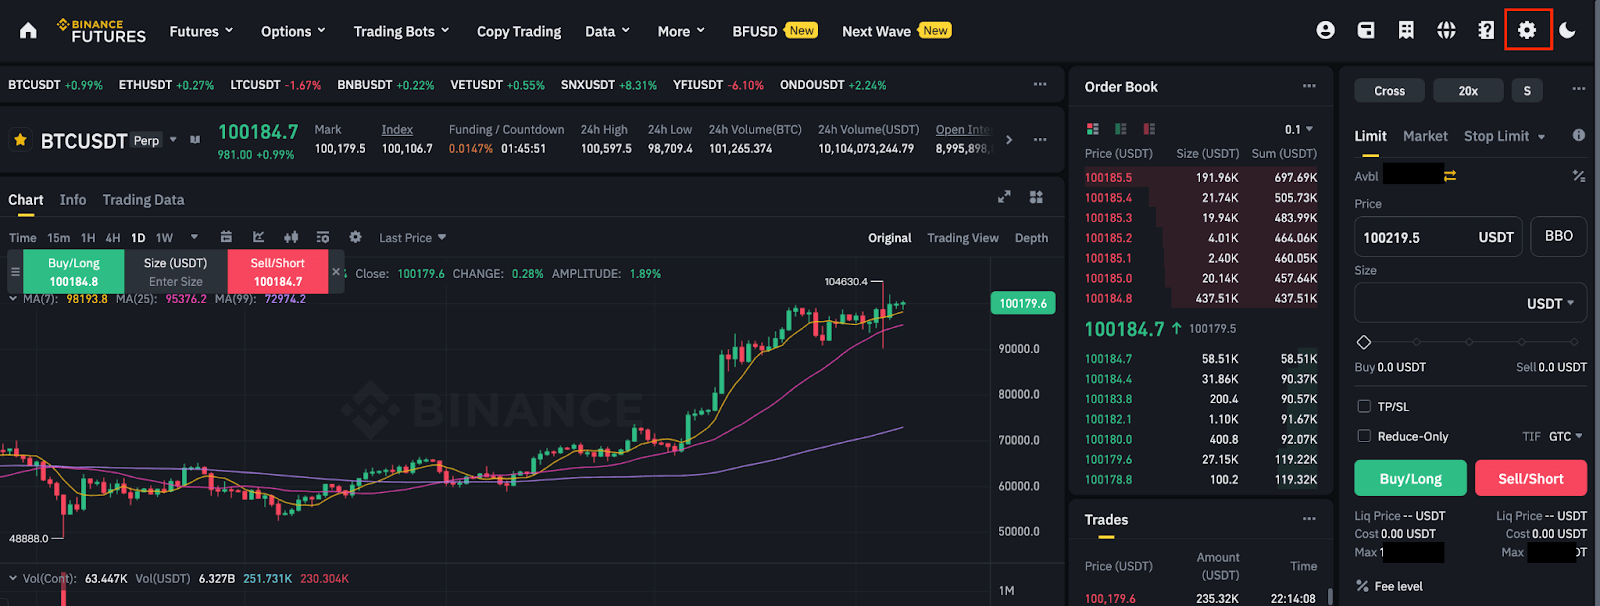Open the language globe icon
The image size is (1600, 606).
(x=1446, y=31)
